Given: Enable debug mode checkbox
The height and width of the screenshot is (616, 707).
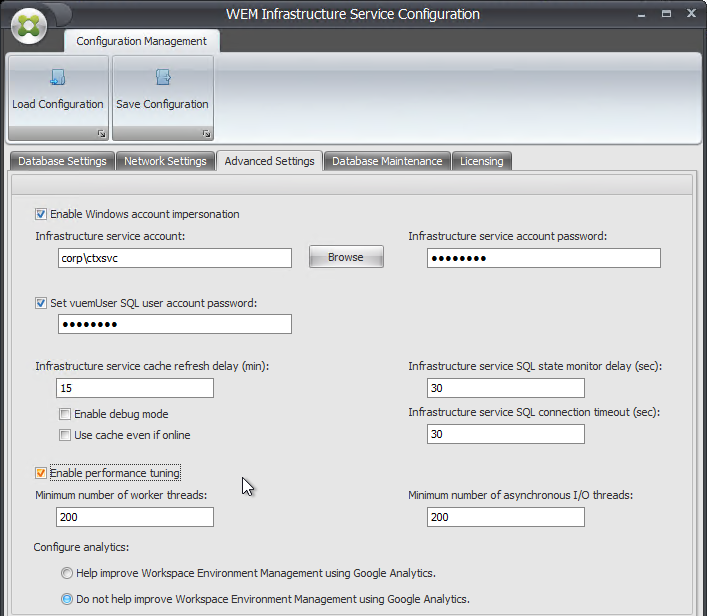Looking at the screenshot, I should click(x=65, y=414).
